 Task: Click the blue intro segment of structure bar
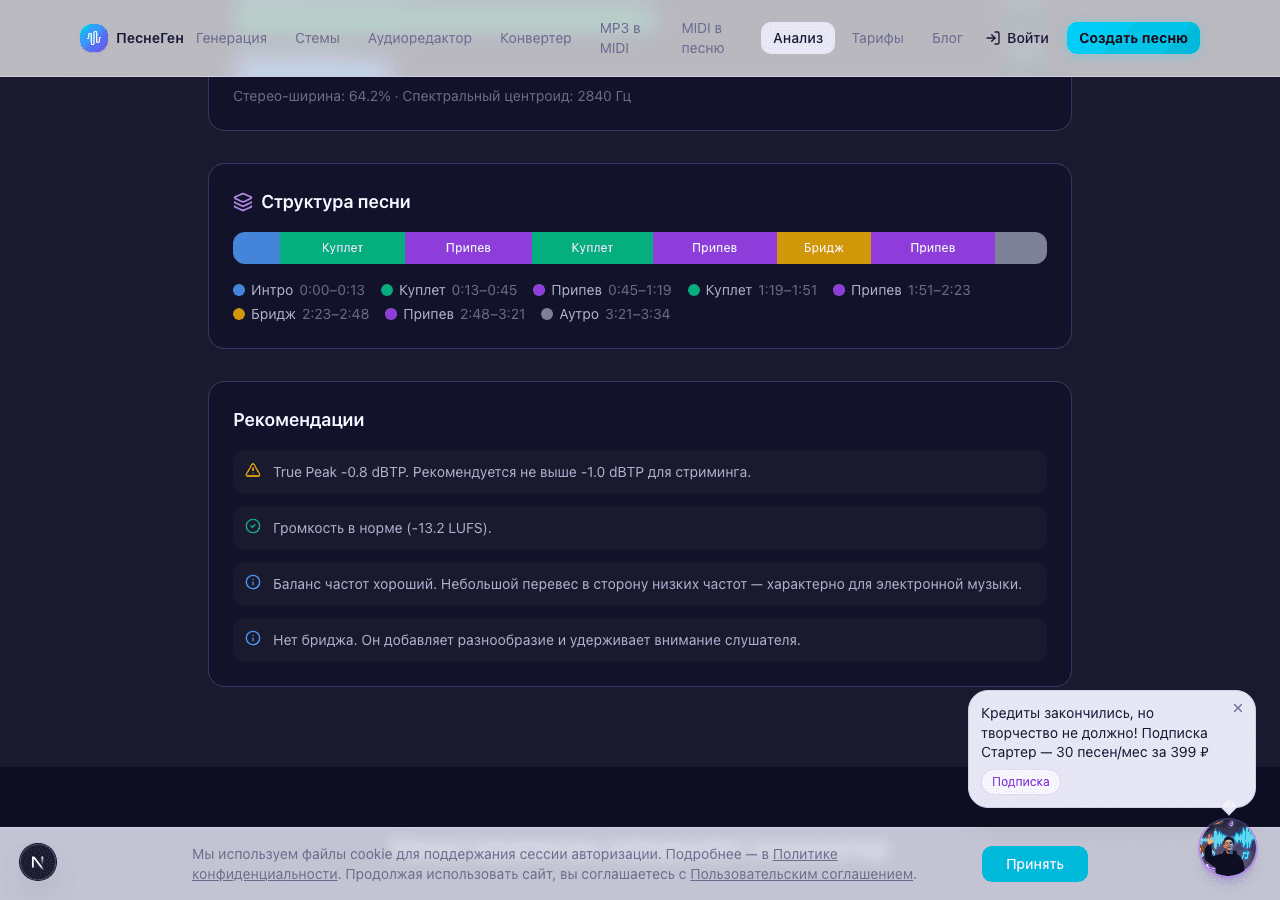click(x=256, y=248)
